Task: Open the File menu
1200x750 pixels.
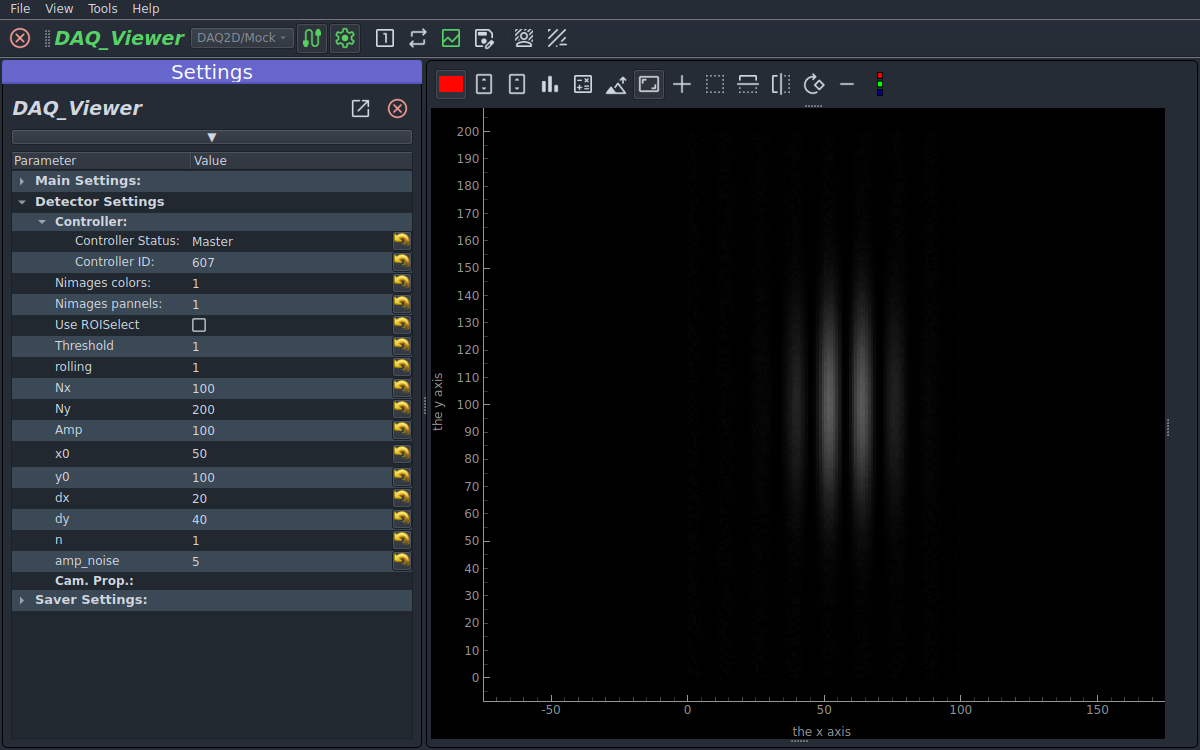Action: pos(20,8)
